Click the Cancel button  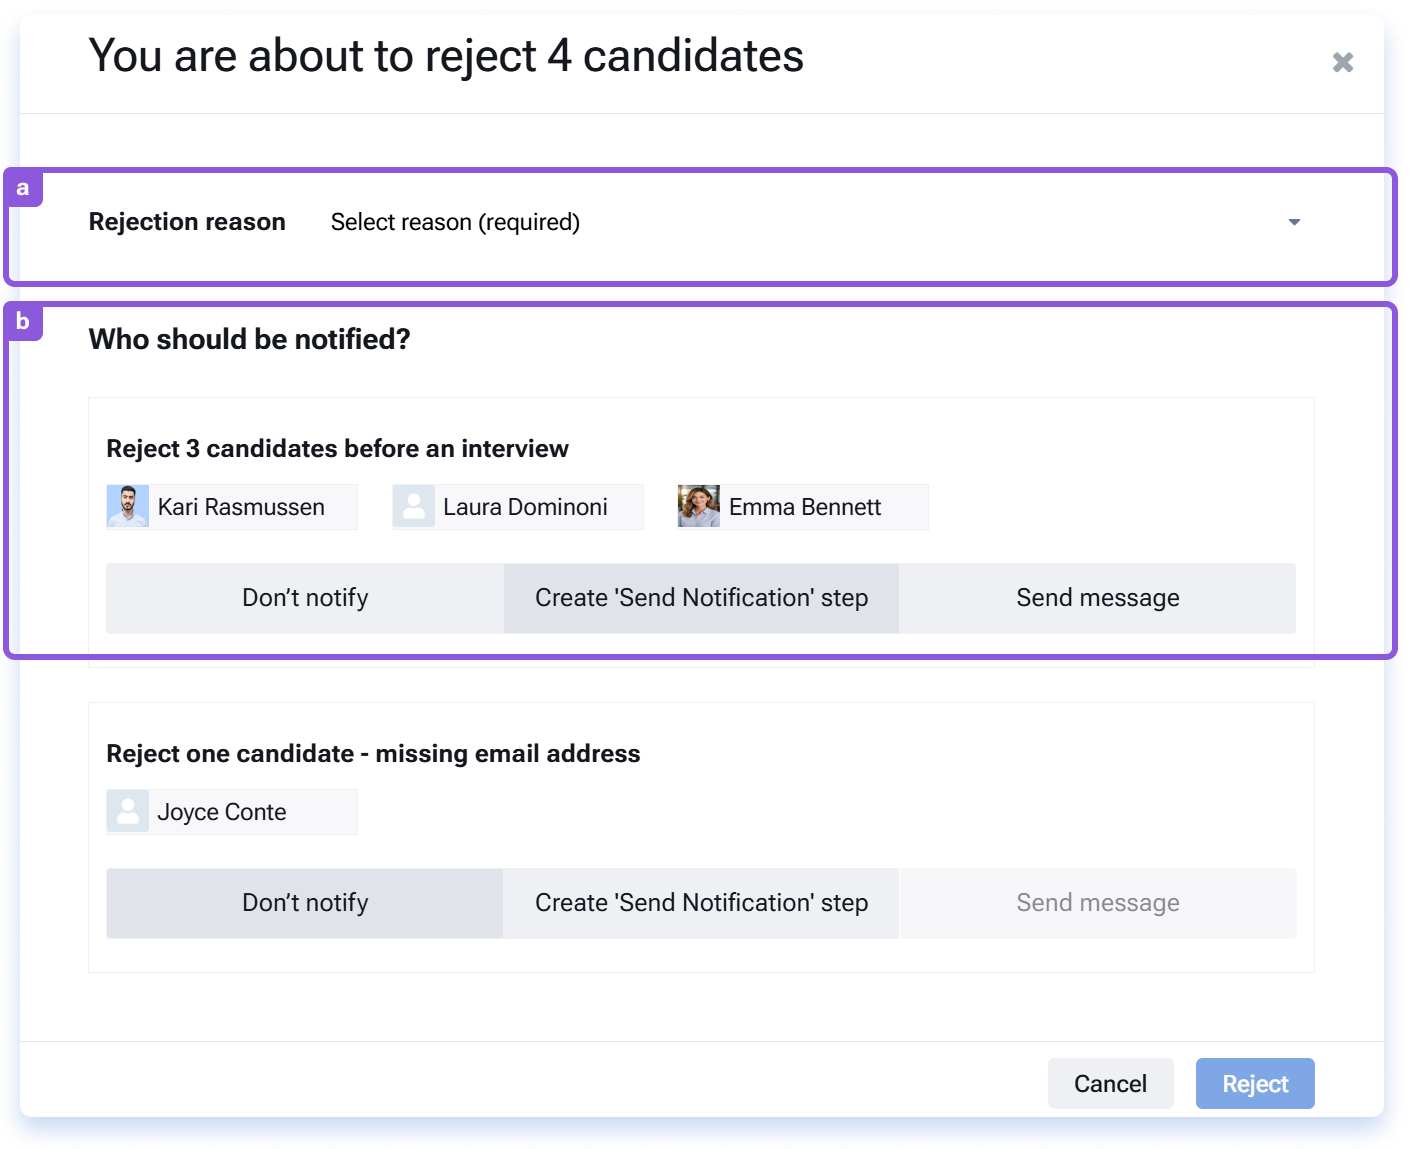(1110, 1084)
